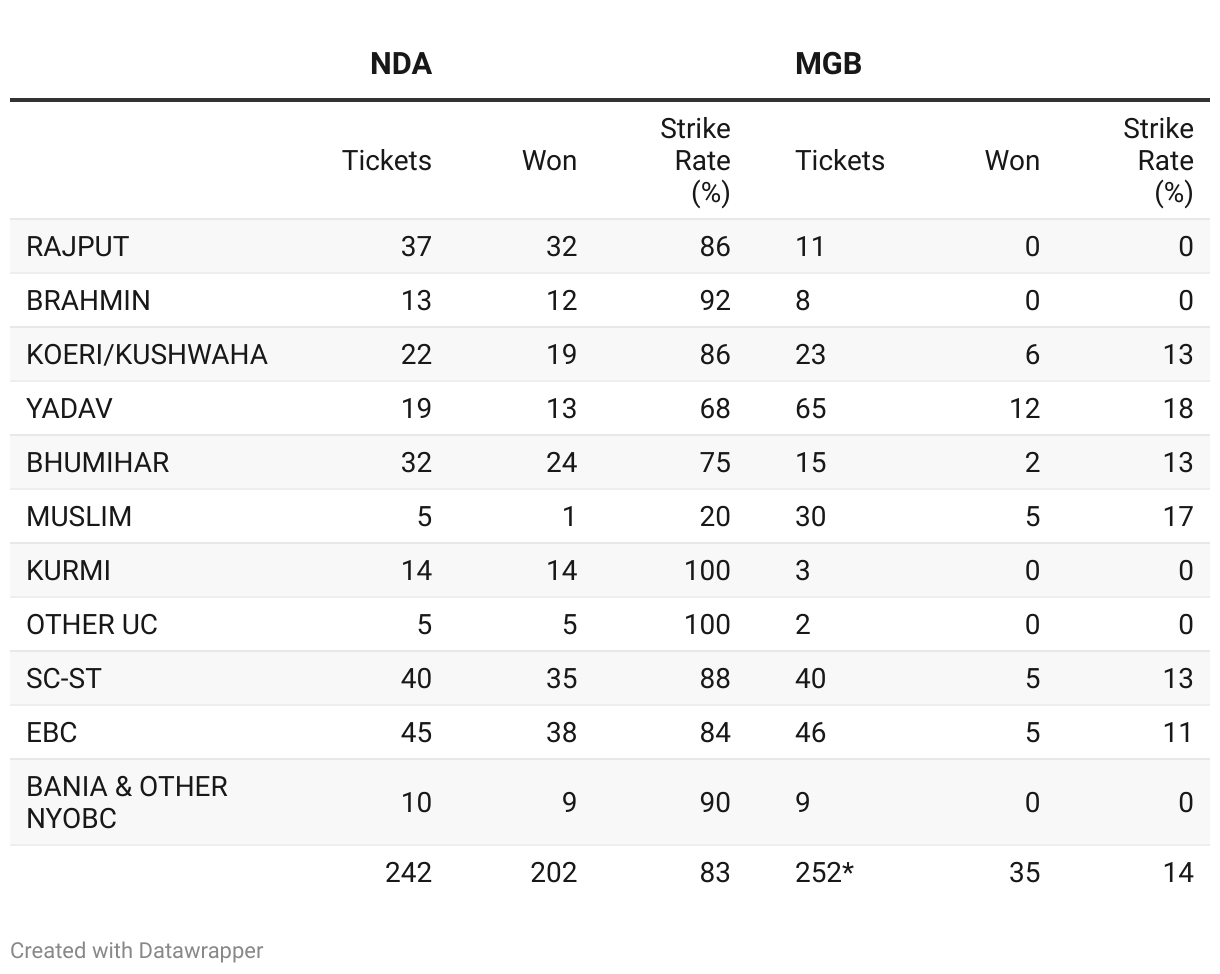The width and height of the screenshot is (1220, 974).
Task: Click the MGB group header
Action: click(828, 64)
